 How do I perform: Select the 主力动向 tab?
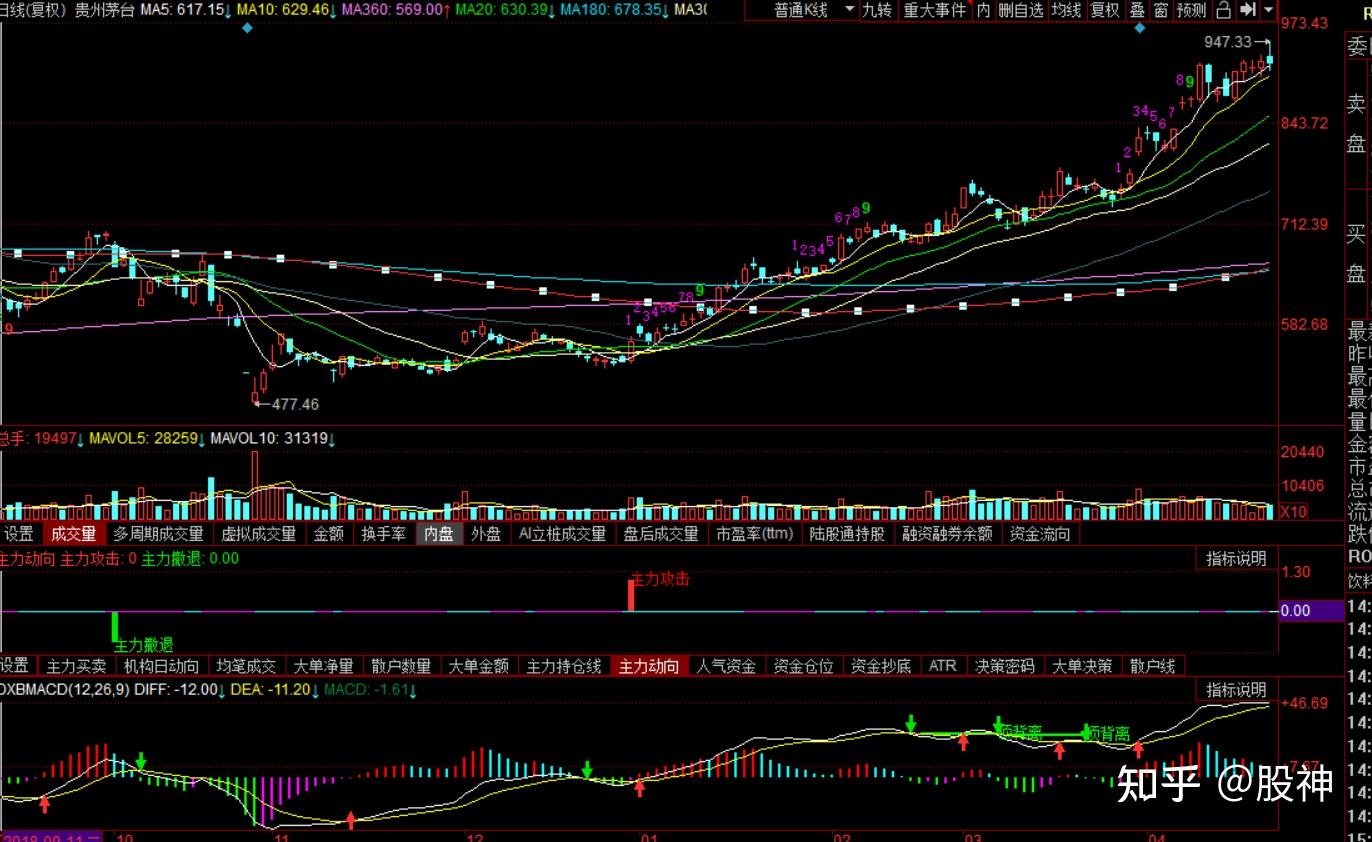point(649,666)
